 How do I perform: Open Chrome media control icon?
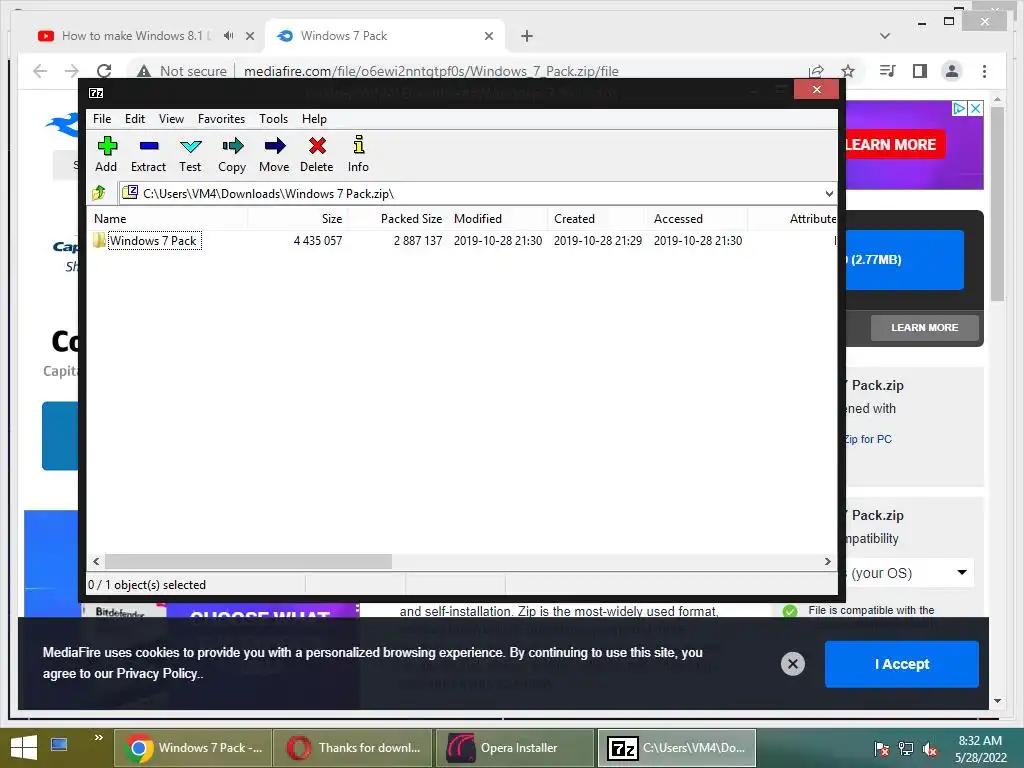[887, 71]
